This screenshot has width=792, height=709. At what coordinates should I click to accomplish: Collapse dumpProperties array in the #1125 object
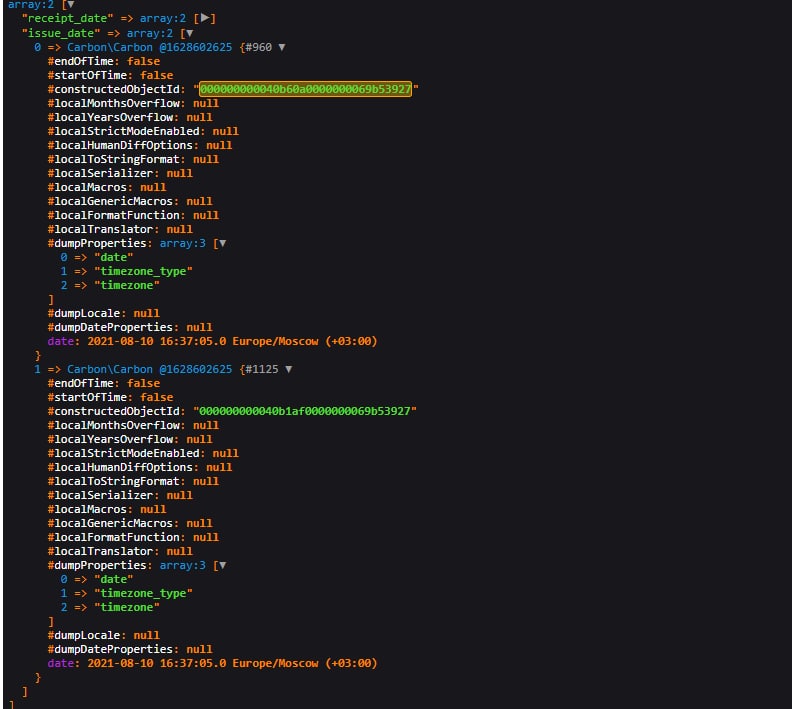pyautogui.click(x=222, y=565)
